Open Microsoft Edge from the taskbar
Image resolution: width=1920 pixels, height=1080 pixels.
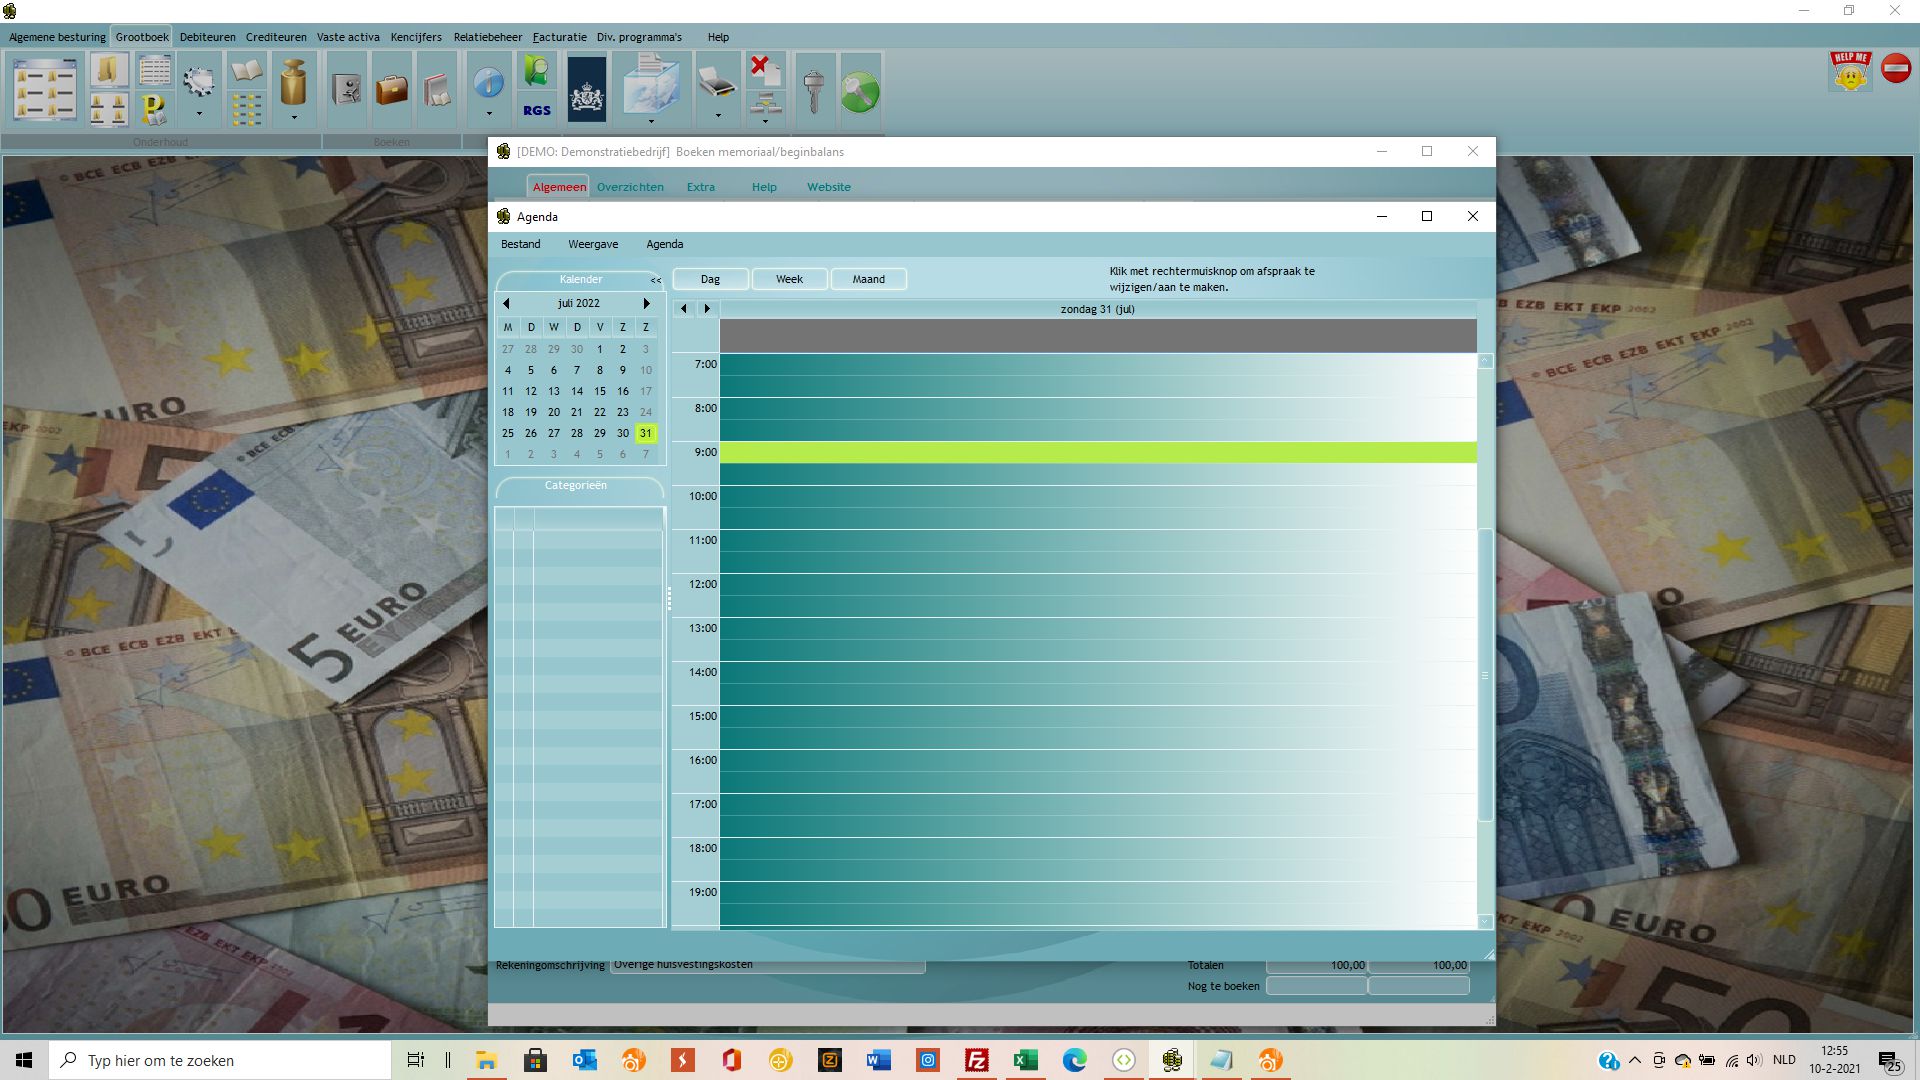(1074, 1060)
